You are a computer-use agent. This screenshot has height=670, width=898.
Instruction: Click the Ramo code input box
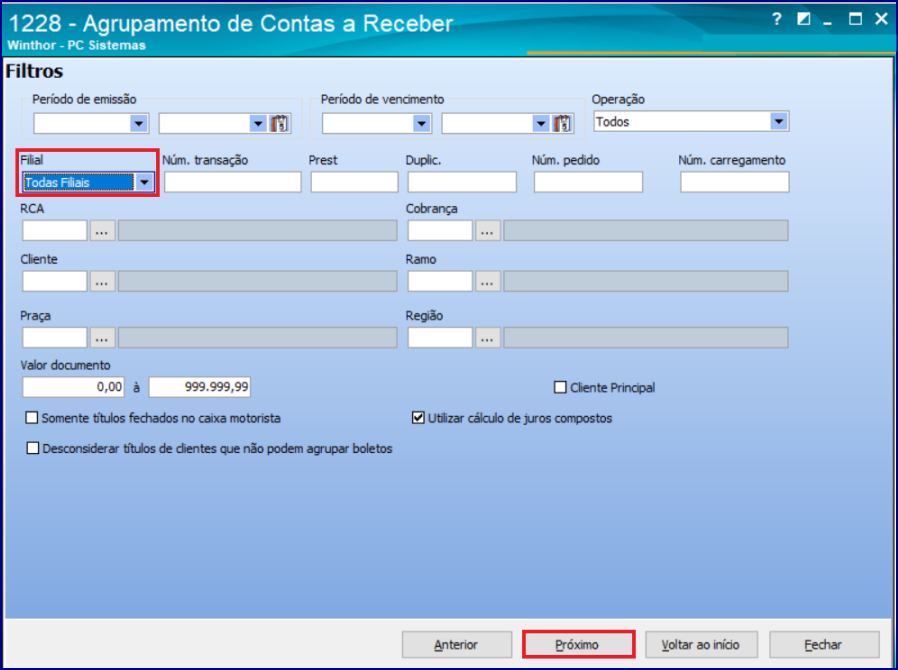(x=440, y=281)
